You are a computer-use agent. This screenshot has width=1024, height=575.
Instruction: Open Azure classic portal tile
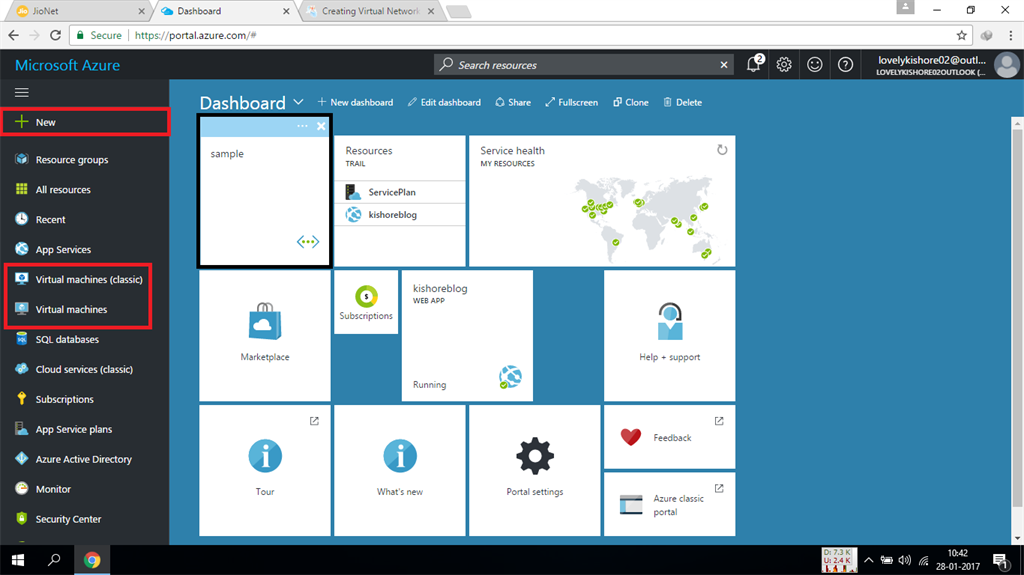click(x=669, y=504)
